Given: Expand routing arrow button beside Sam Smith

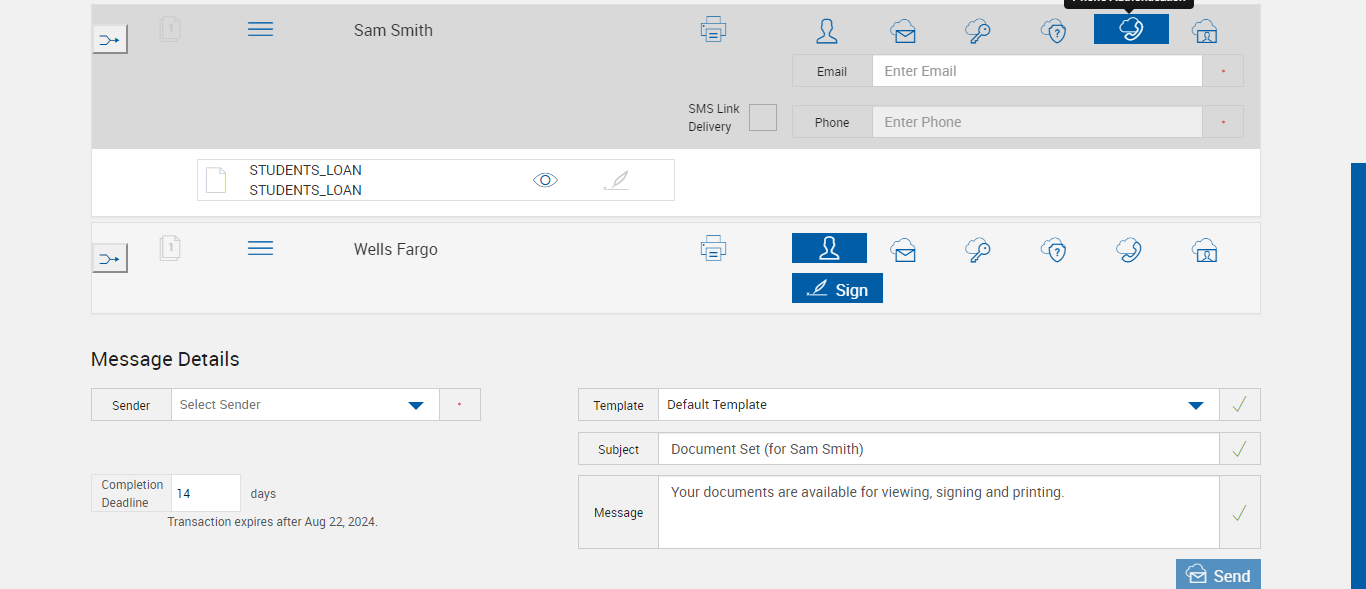Looking at the screenshot, I should pyautogui.click(x=109, y=40).
